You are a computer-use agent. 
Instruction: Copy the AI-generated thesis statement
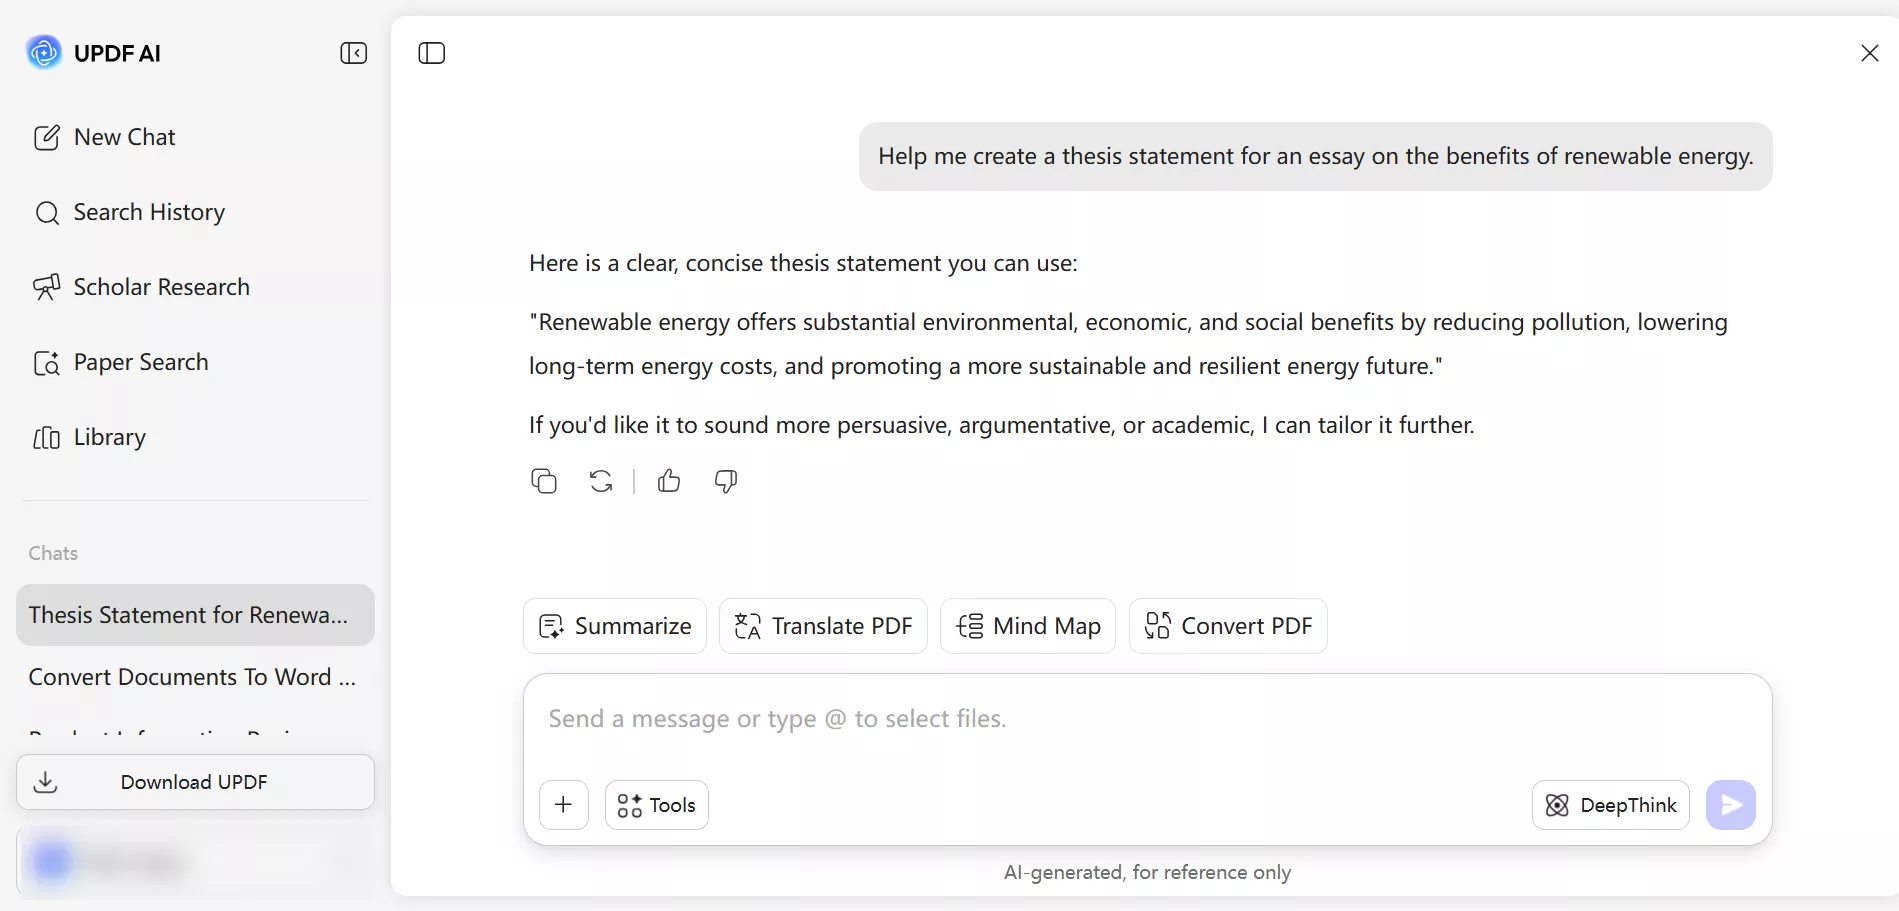tap(544, 481)
